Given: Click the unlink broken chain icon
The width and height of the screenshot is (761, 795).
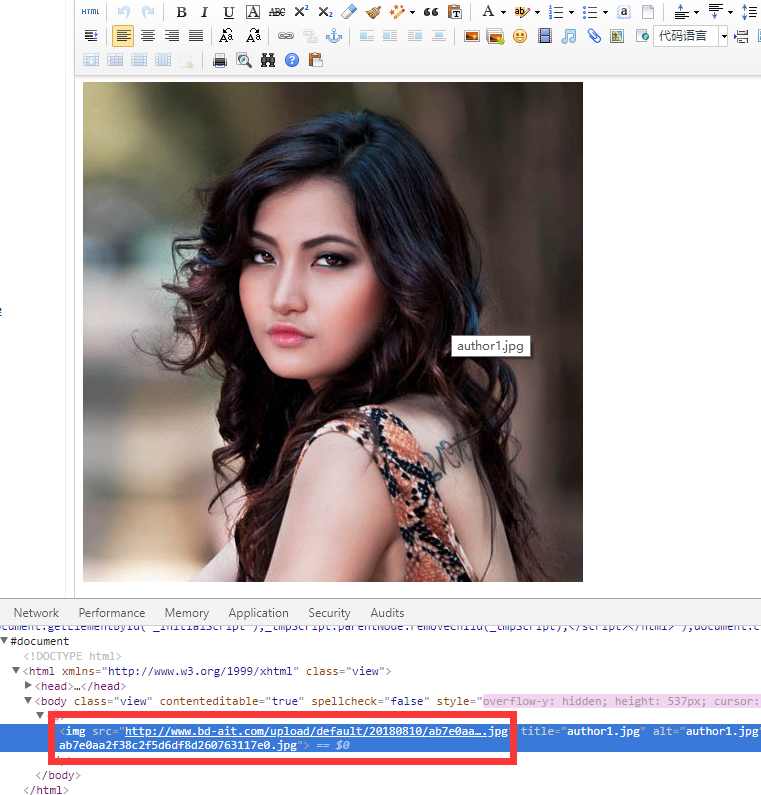Looking at the screenshot, I should 310,35.
